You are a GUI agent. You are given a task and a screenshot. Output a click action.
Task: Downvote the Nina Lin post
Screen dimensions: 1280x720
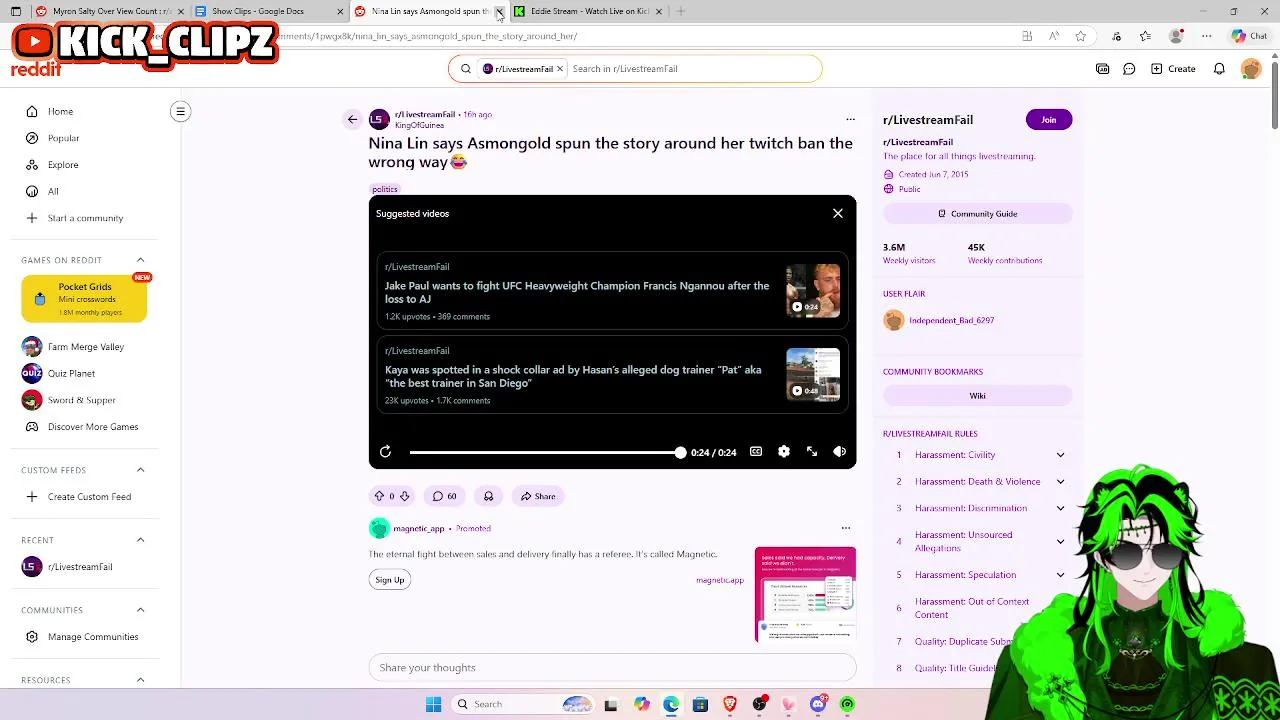(404, 496)
